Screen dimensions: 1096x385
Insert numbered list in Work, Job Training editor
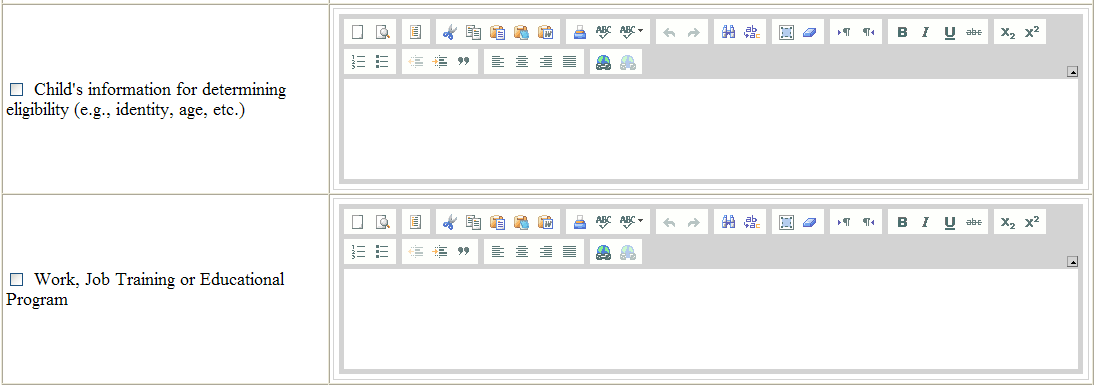359,252
